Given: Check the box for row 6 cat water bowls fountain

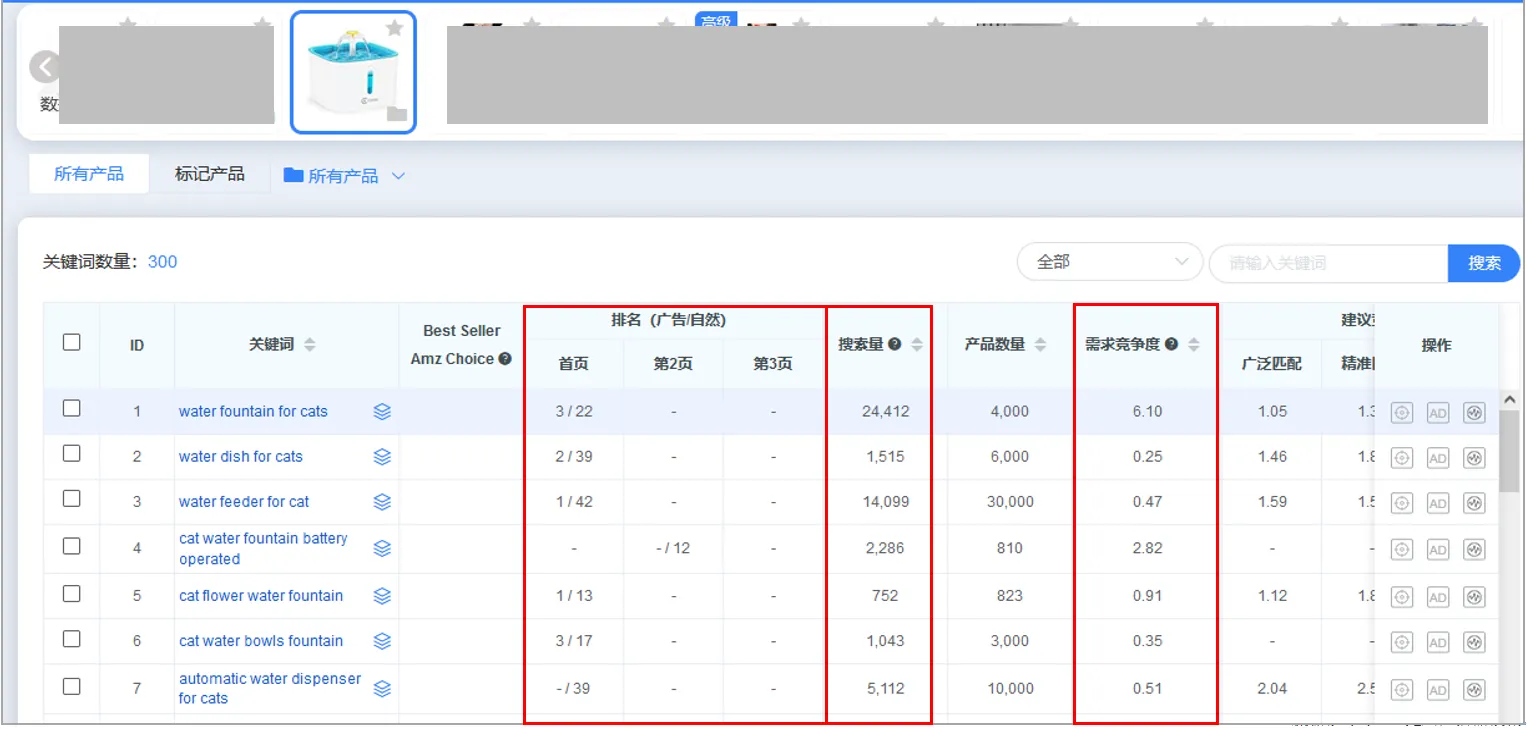Looking at the screenshot, I should [71, 638].
